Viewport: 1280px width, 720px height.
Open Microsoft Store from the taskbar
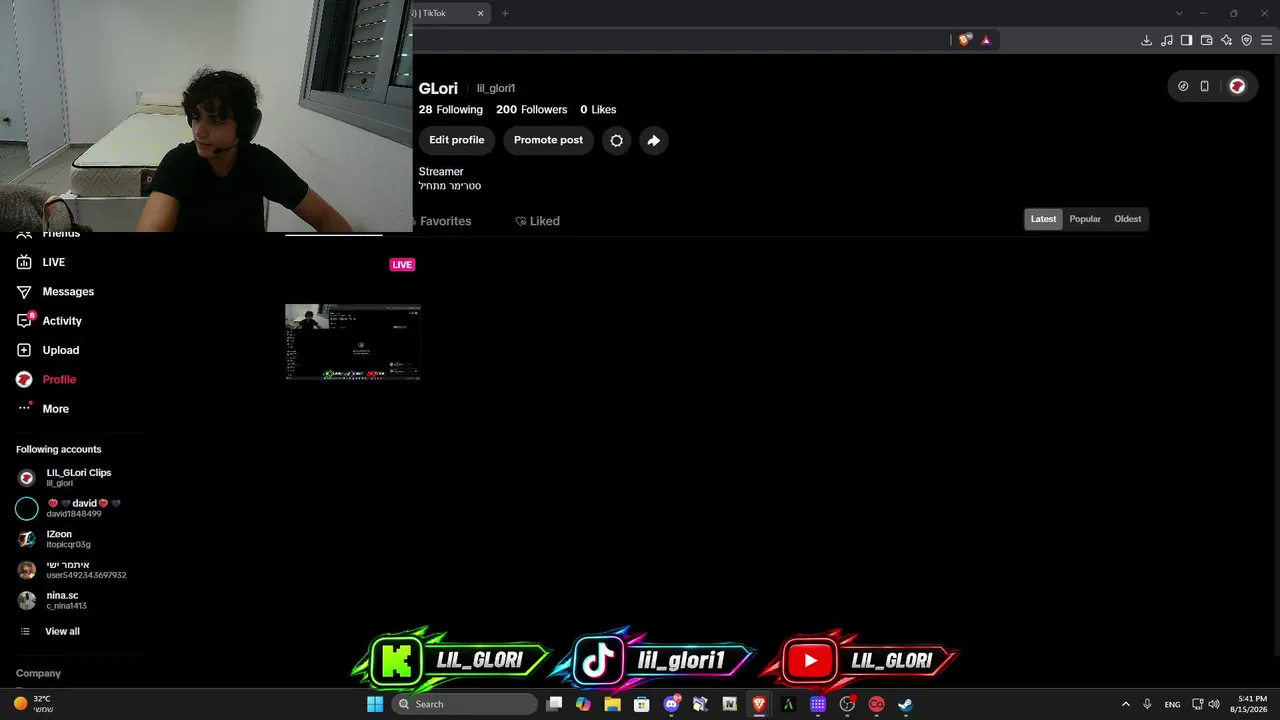pyautogui.click(x=642, y=704)
